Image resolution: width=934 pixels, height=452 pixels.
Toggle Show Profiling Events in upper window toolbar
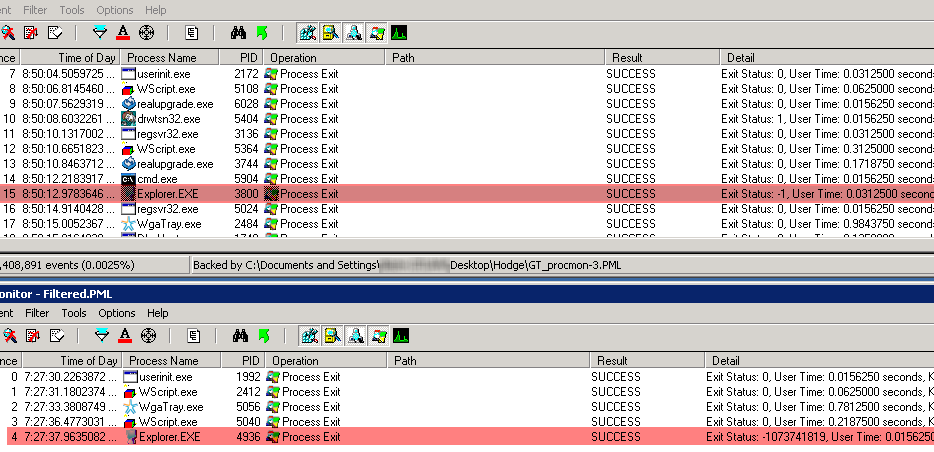point(400,33)
